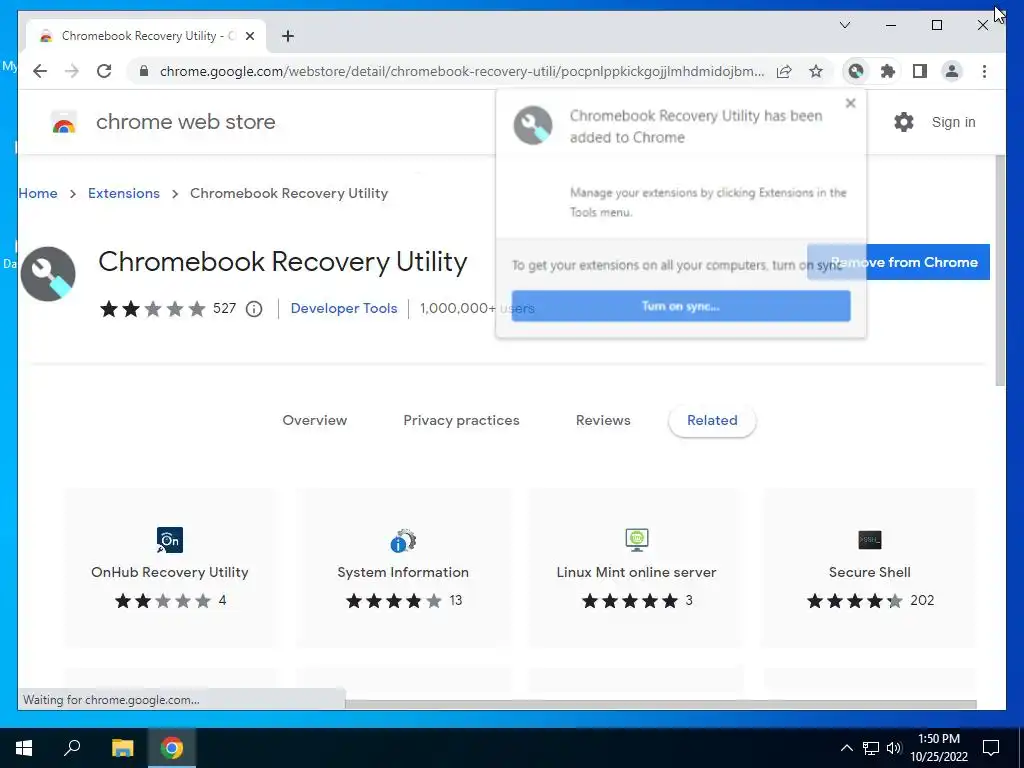Click Turn on sync button
The height and width of the screenshot is (768, 1024).
(680, 306)
